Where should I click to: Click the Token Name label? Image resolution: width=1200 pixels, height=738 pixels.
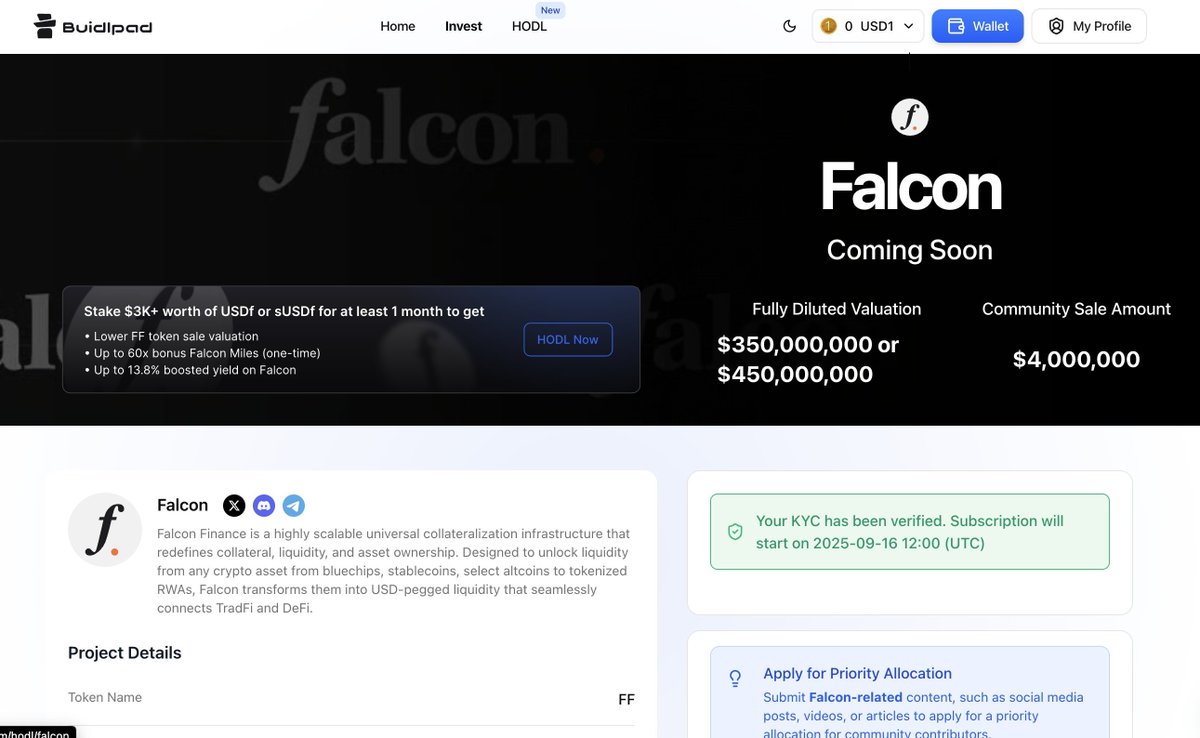105,697
